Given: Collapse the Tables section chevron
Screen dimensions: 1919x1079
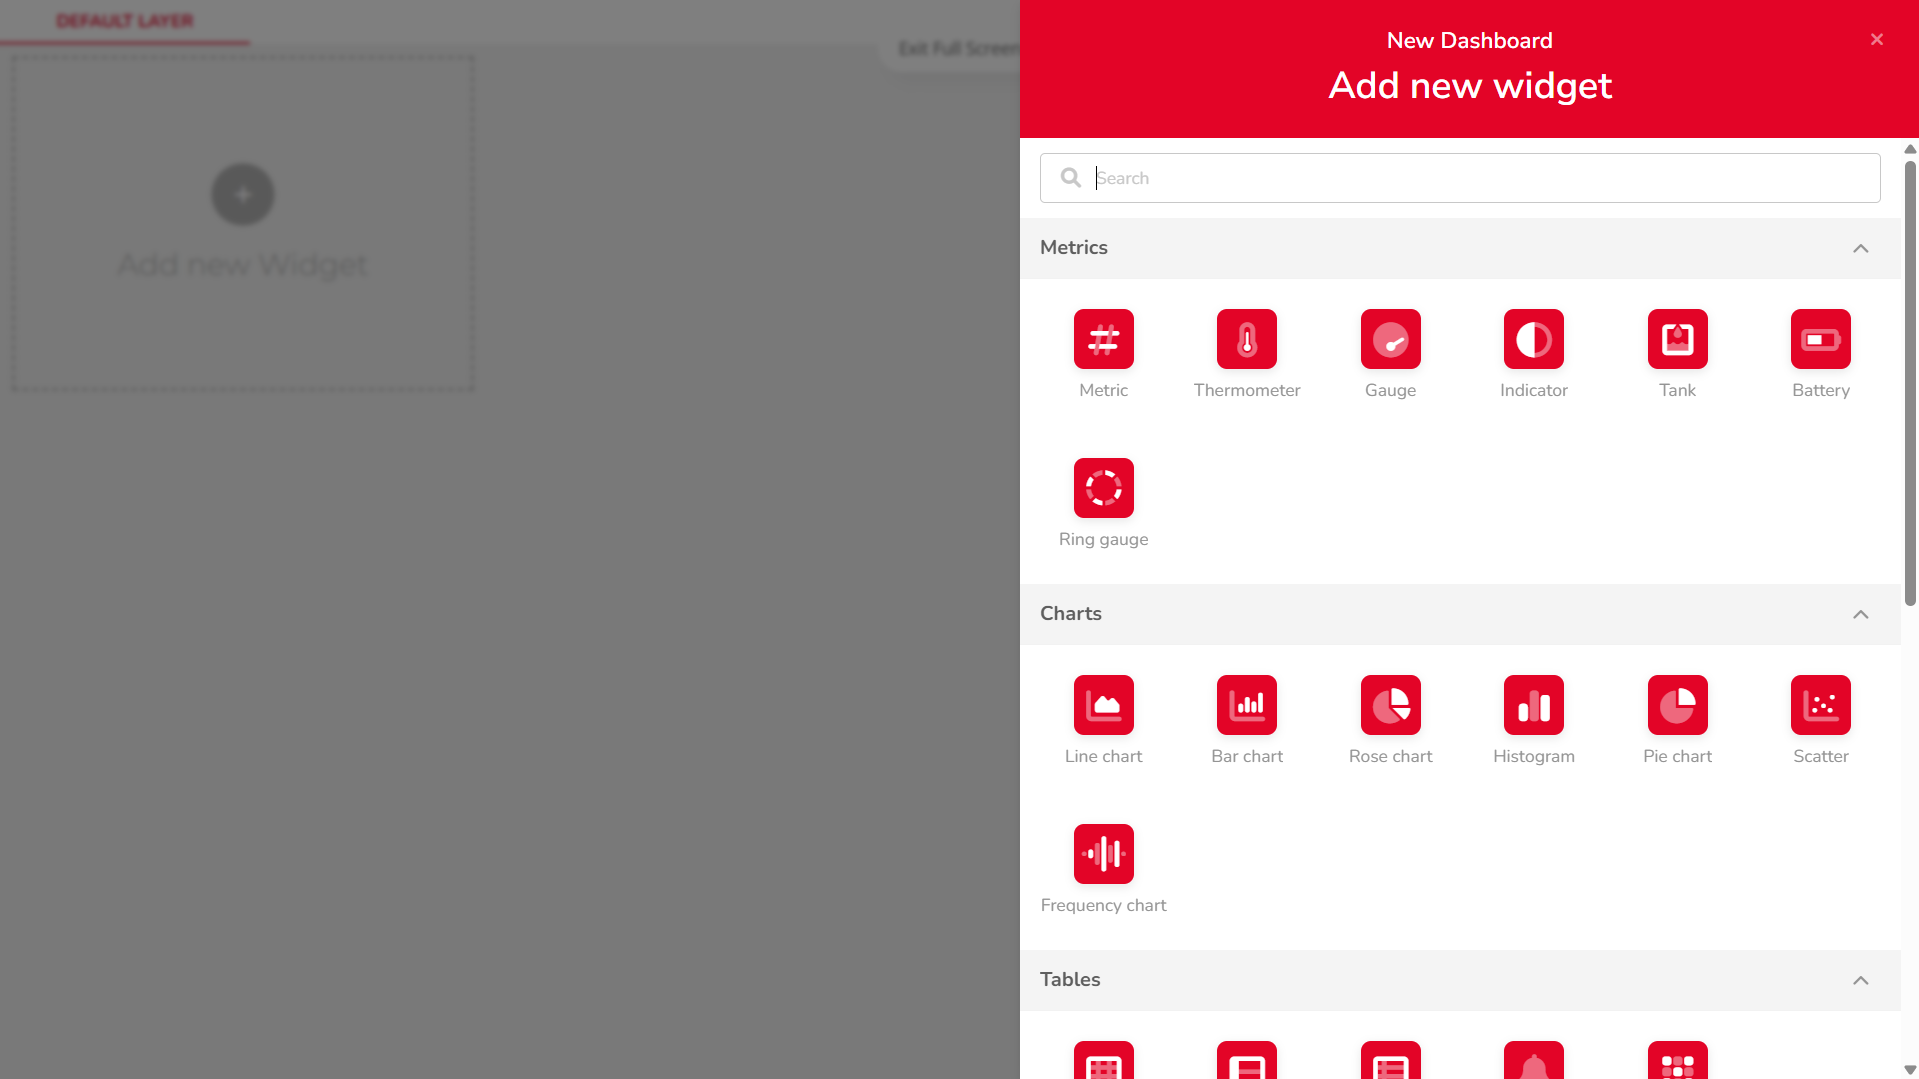Looking at the screenshot, I should (1860, 980).
